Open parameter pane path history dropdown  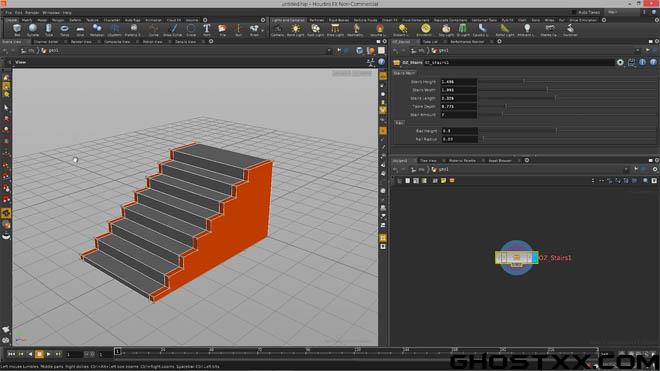tap(638, 51)
